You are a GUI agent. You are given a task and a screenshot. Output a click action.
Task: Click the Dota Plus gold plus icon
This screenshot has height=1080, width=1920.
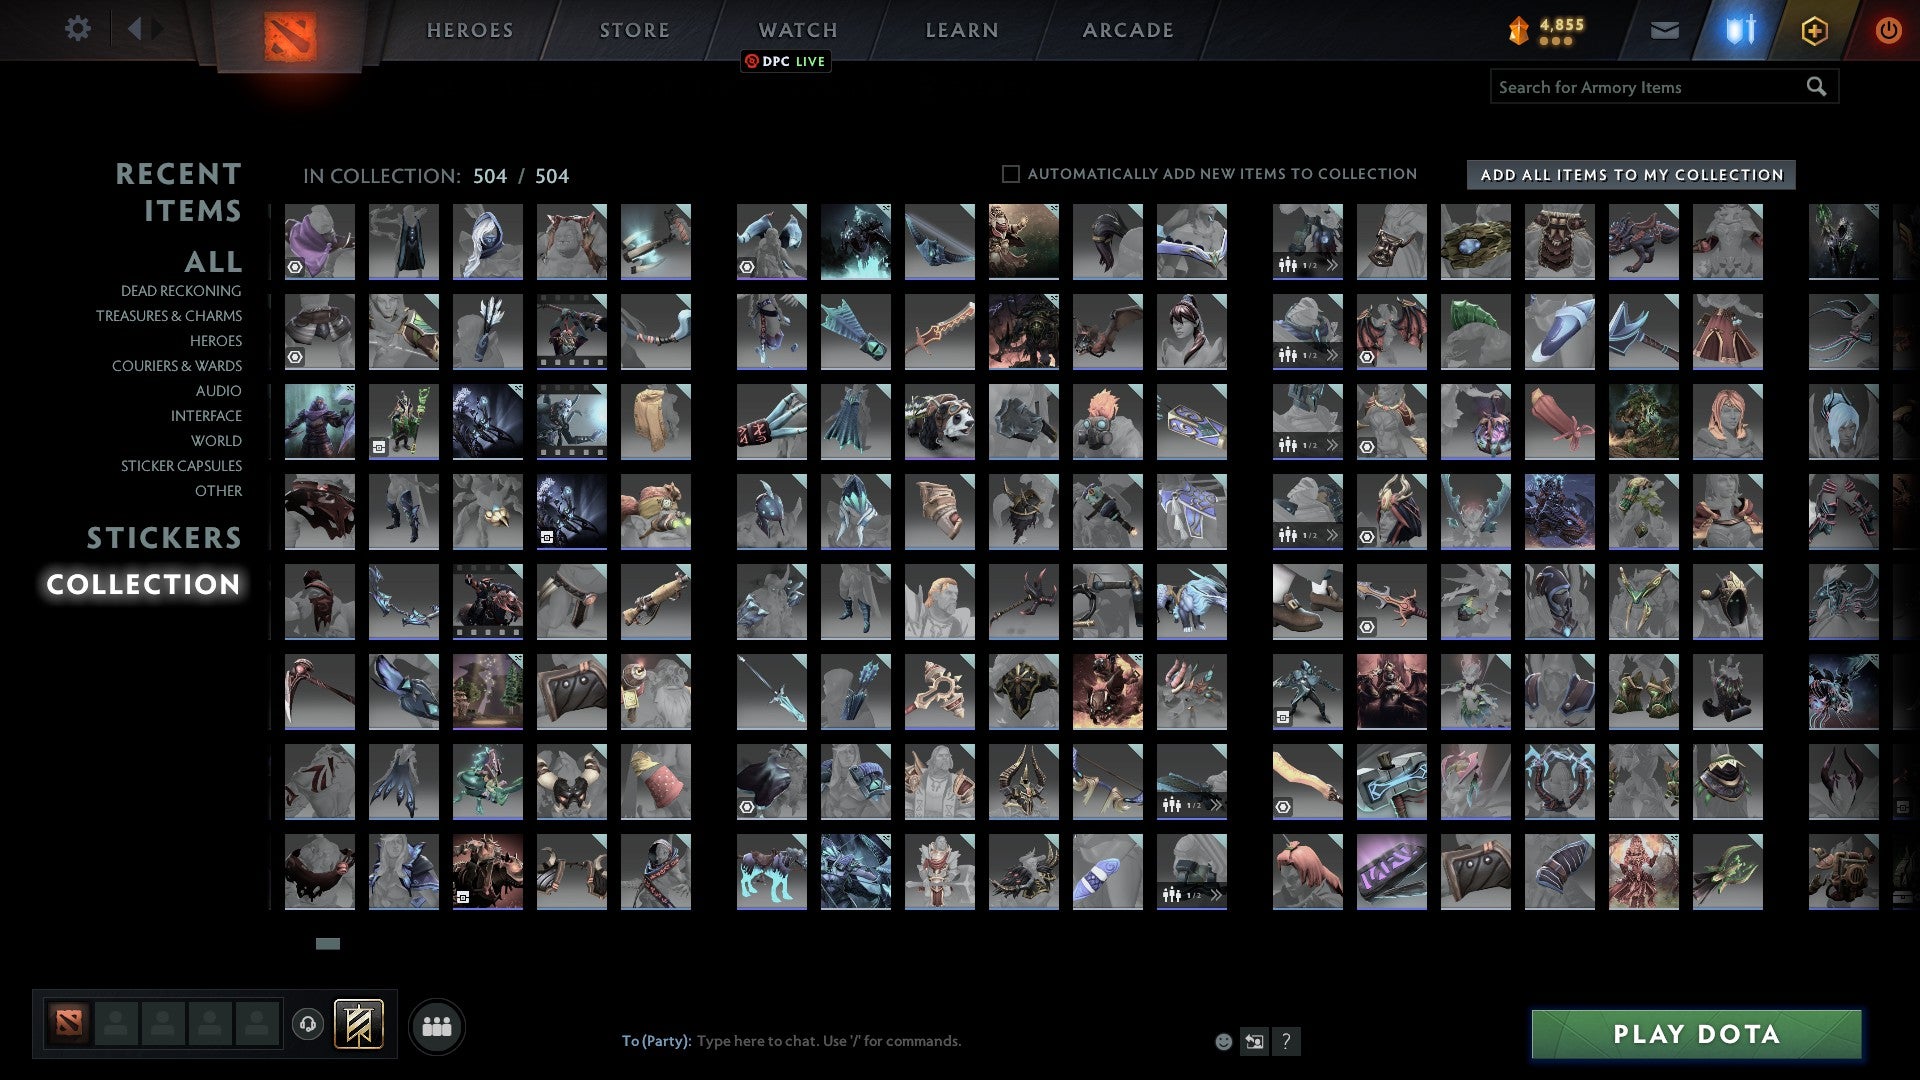[x=1815, y=30]
